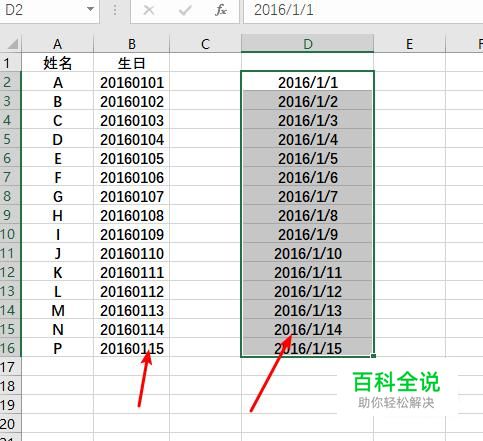Select the date cell 2016/1/4
This screenshot has height=441, width=483.
click(308, 139)
